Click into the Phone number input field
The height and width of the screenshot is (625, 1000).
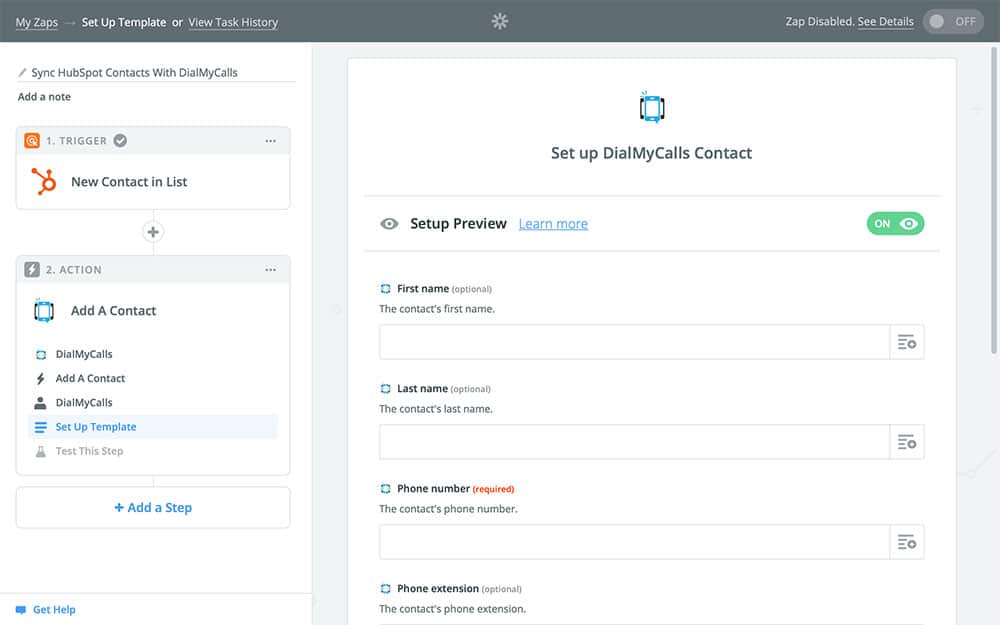click(634, 542)
